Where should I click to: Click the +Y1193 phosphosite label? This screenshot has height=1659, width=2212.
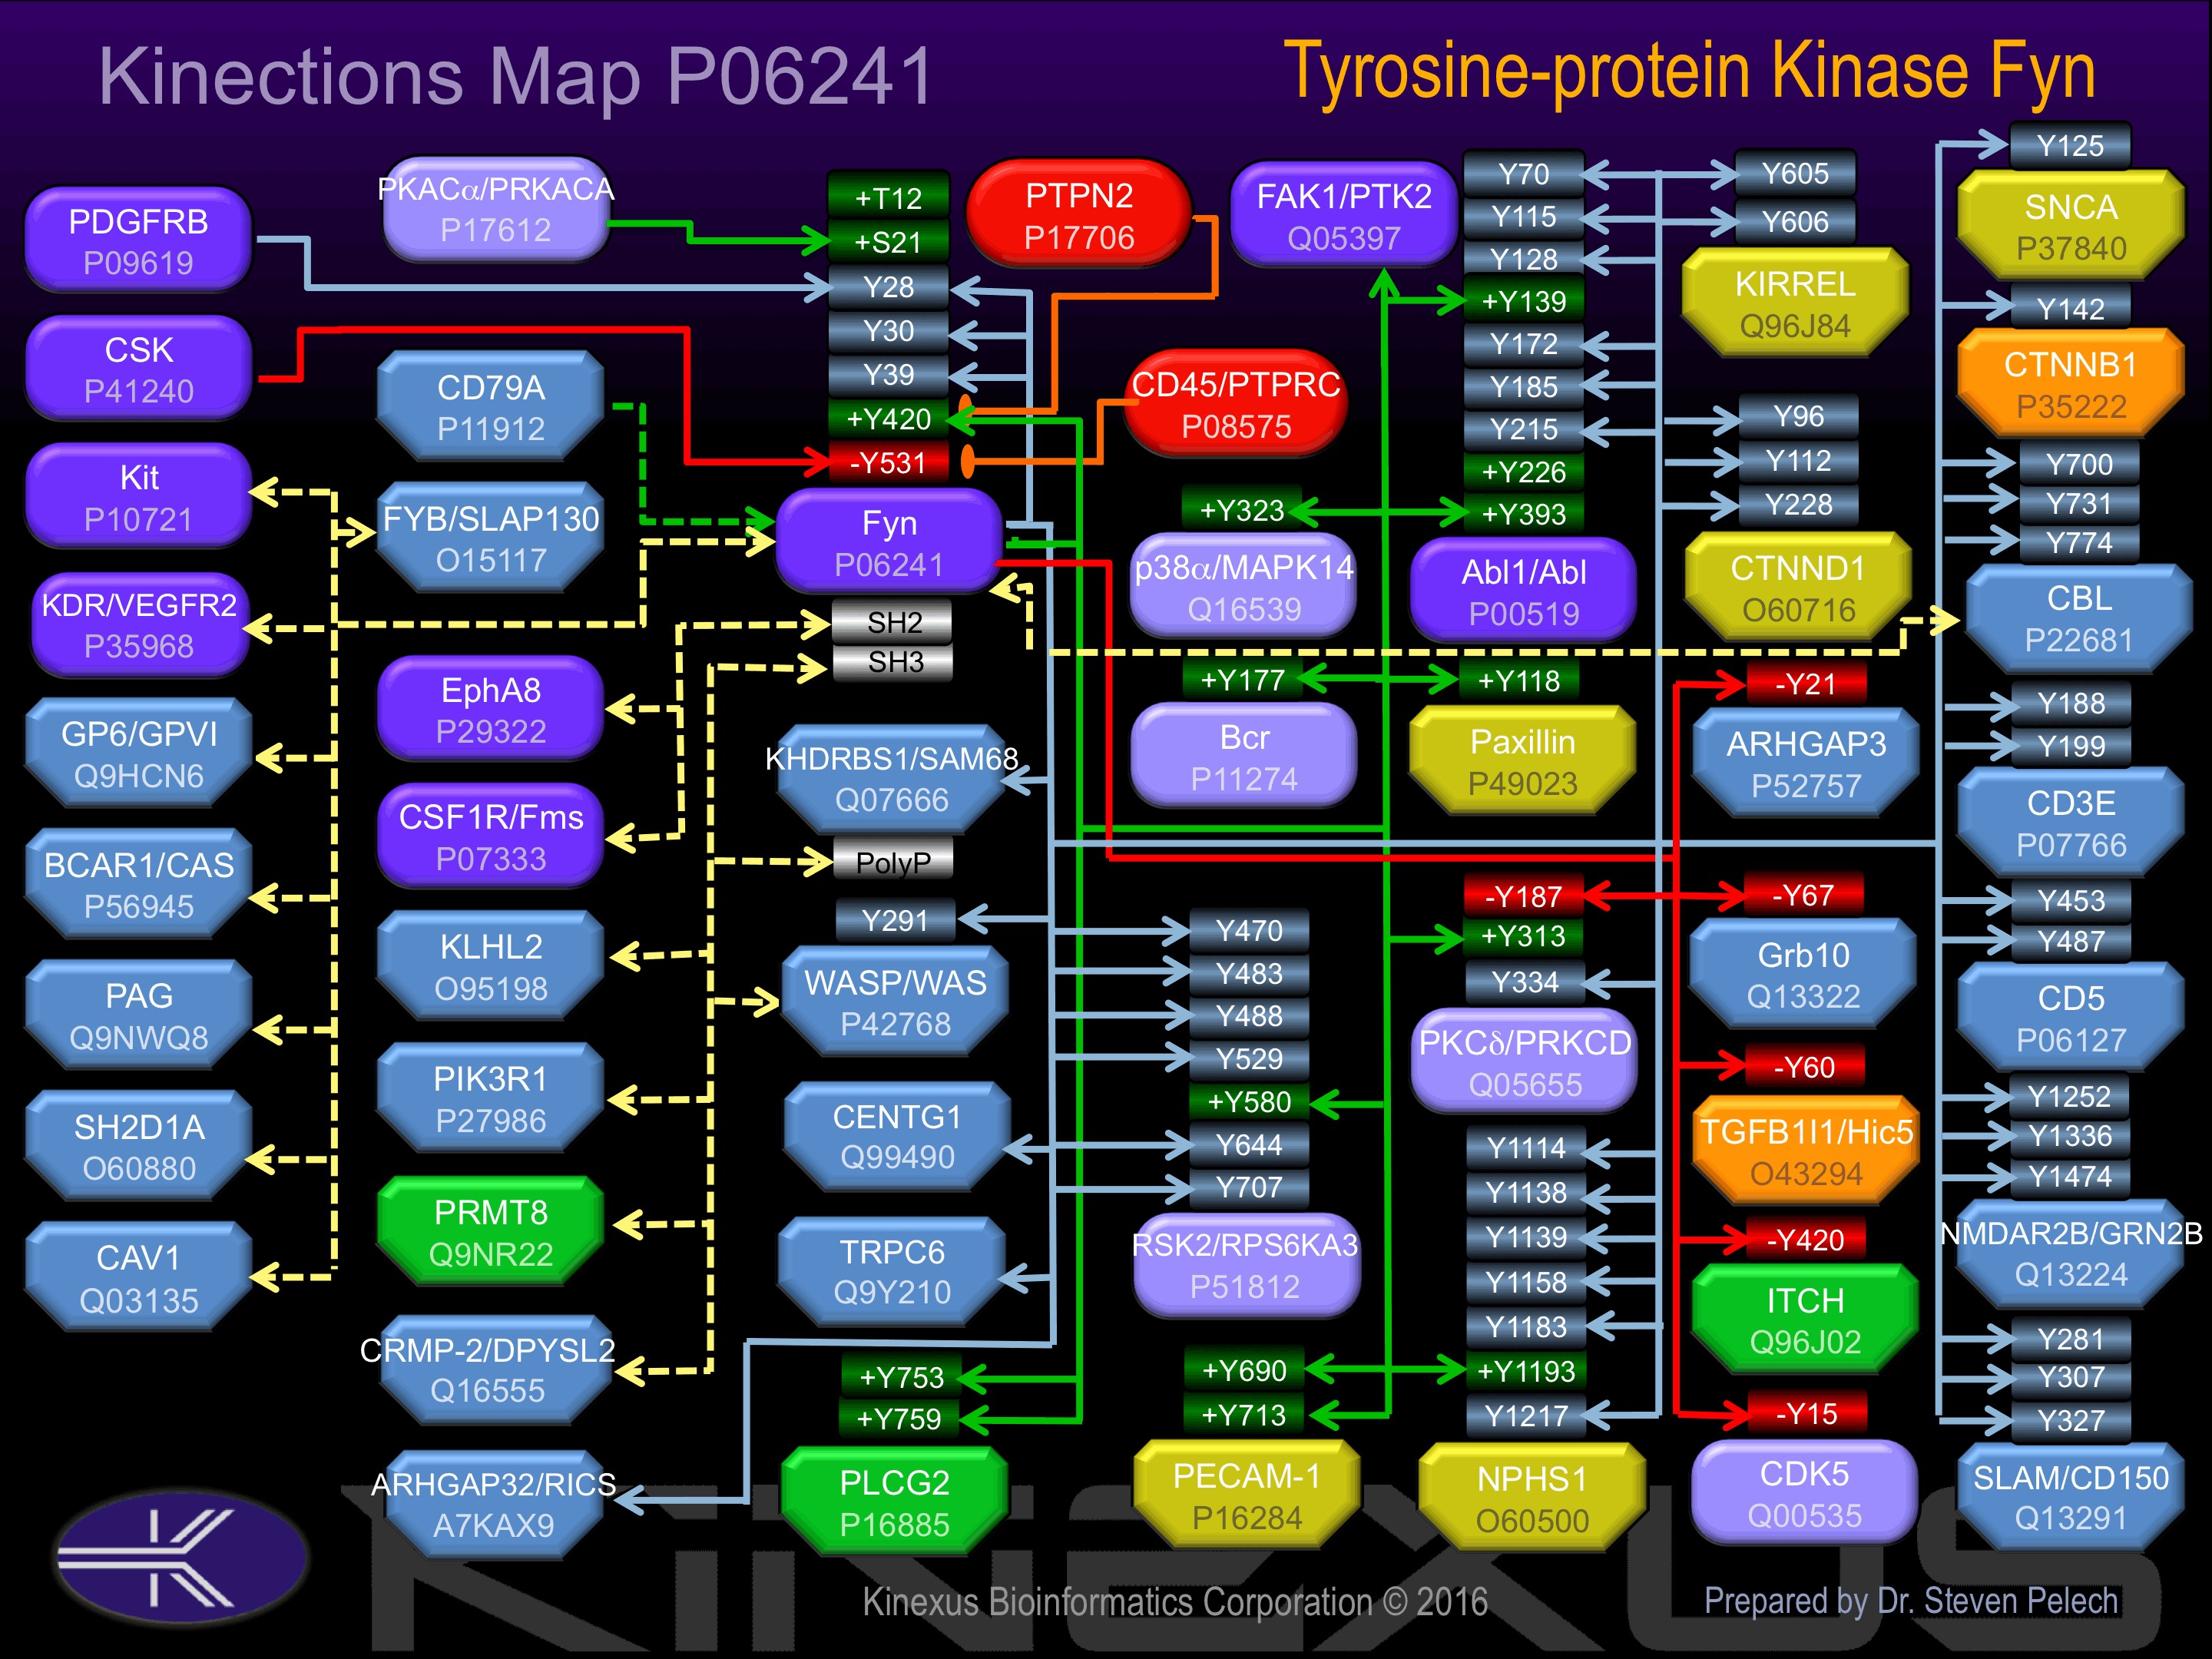(x=1525, y=1371)
